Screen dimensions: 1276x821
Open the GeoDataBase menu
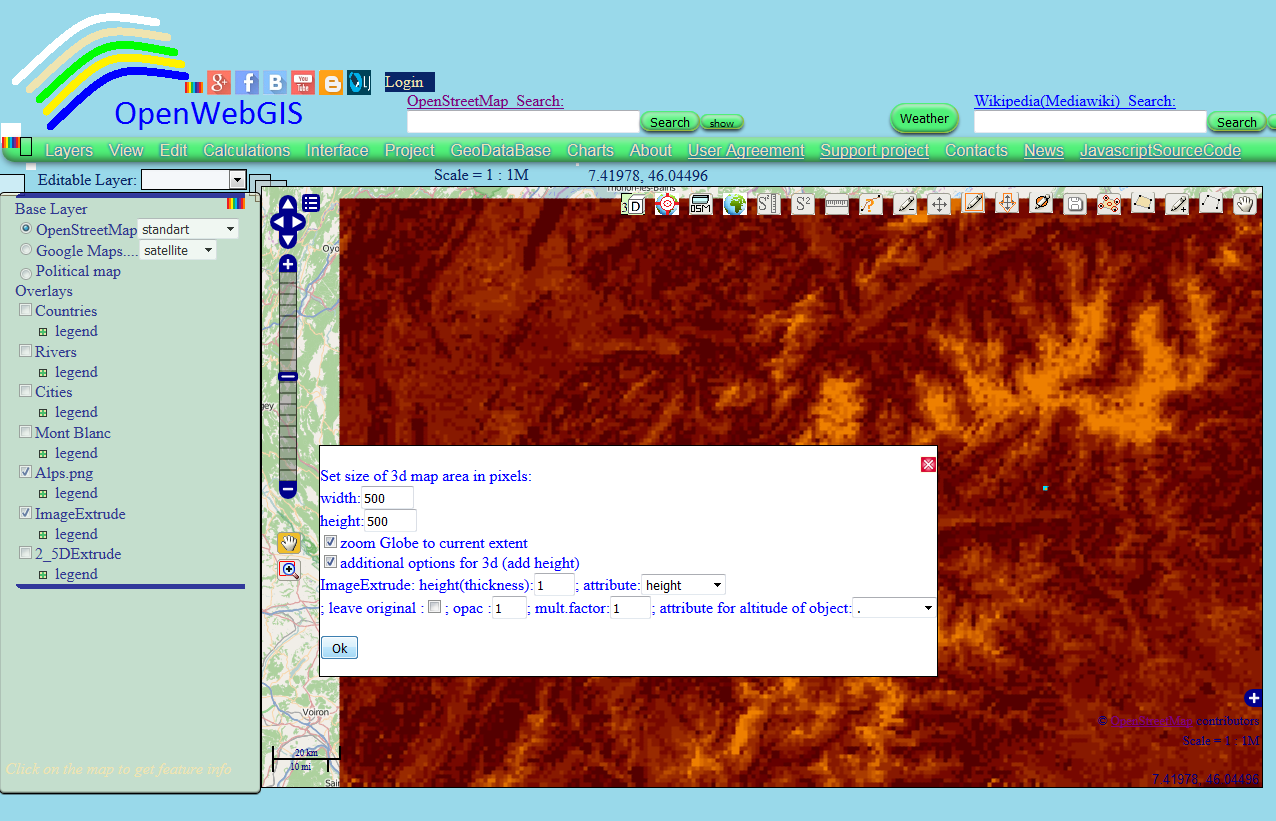point(501,150)
